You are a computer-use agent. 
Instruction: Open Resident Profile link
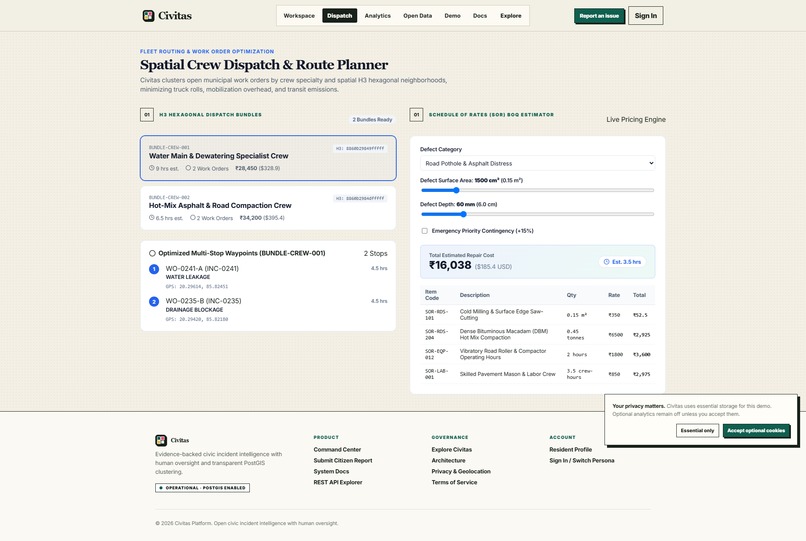(571, 449)
